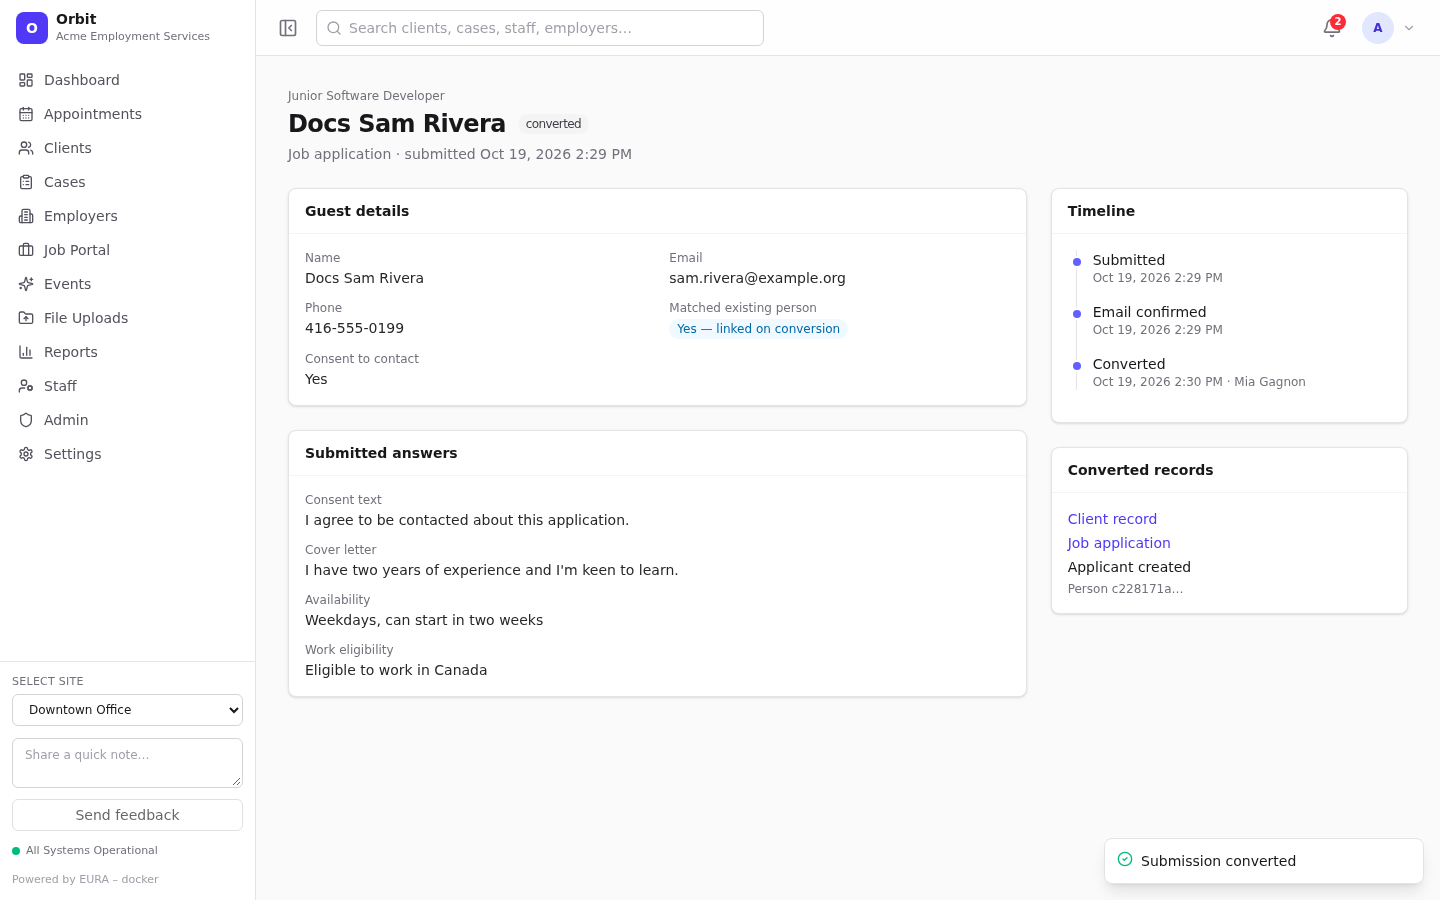Open Dashboard from sidebar icon
The width and height of the screenshot is (1440, 900).
[26, 80]
